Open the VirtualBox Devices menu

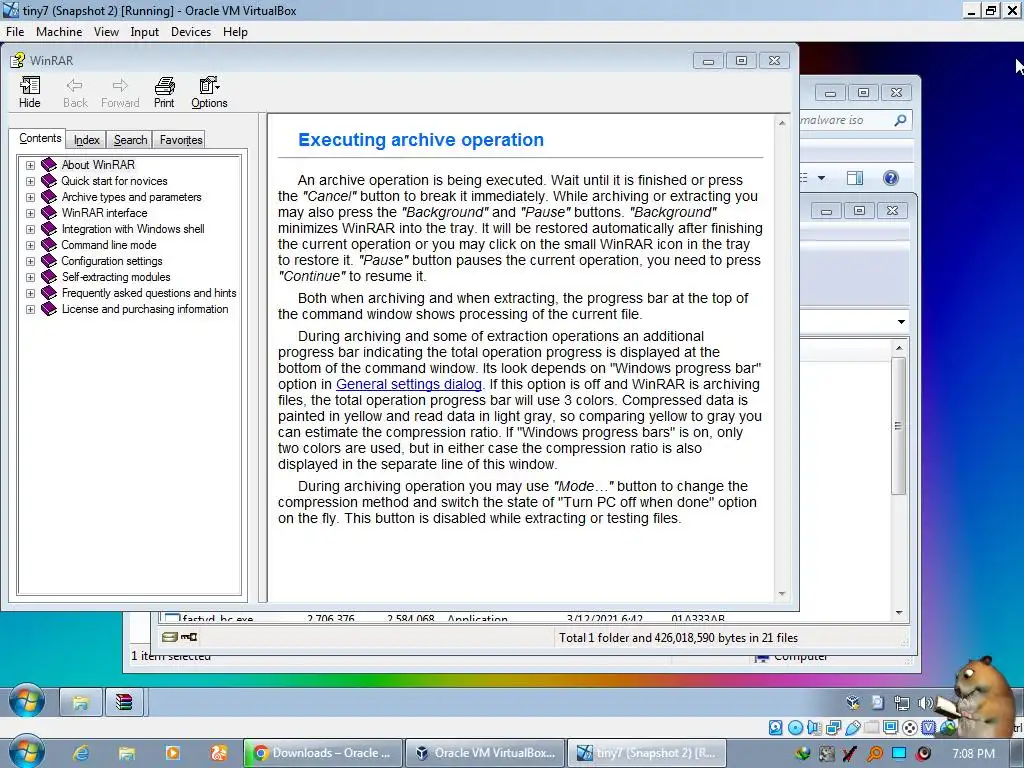191,31
